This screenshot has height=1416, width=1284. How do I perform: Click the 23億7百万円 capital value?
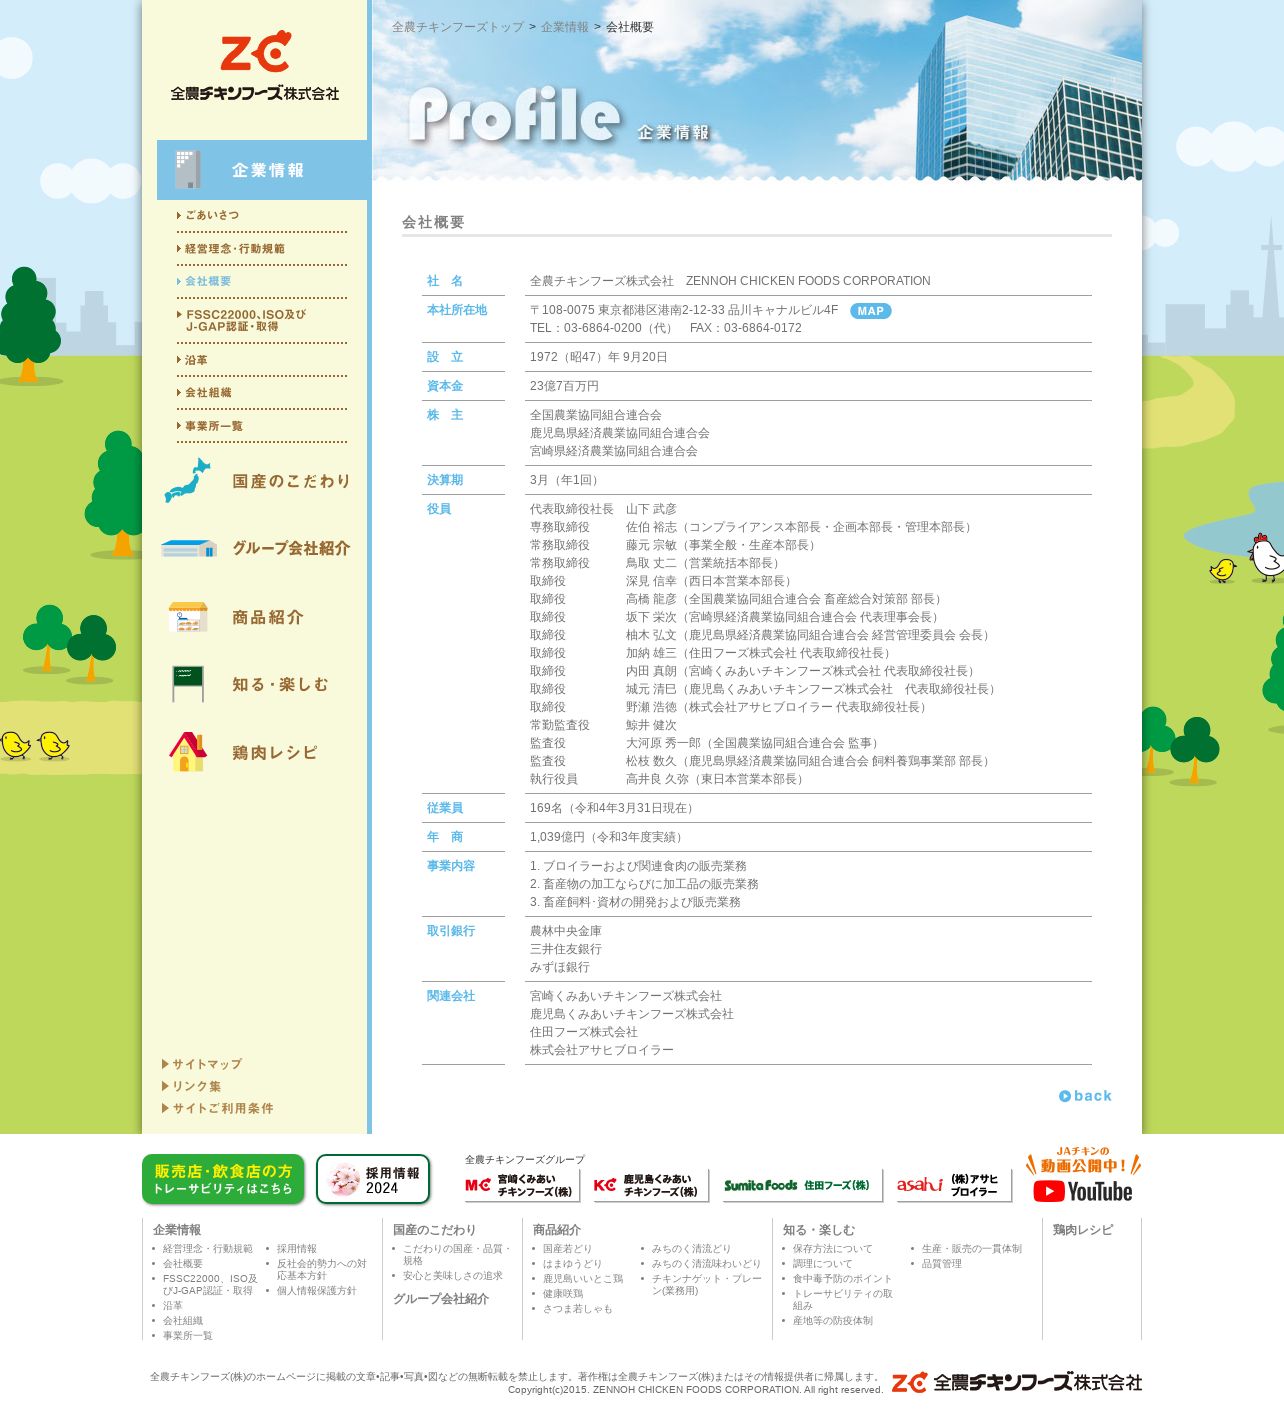coord(564,386)
